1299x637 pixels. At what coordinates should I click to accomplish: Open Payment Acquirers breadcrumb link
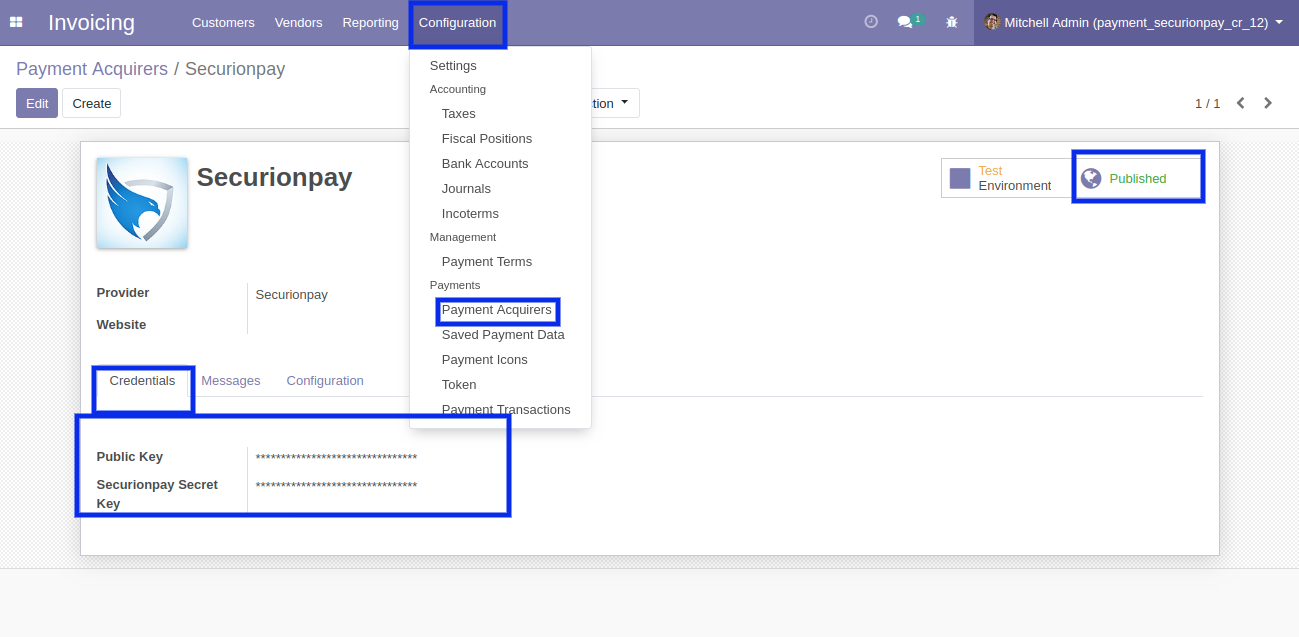[x=92, y=69]
